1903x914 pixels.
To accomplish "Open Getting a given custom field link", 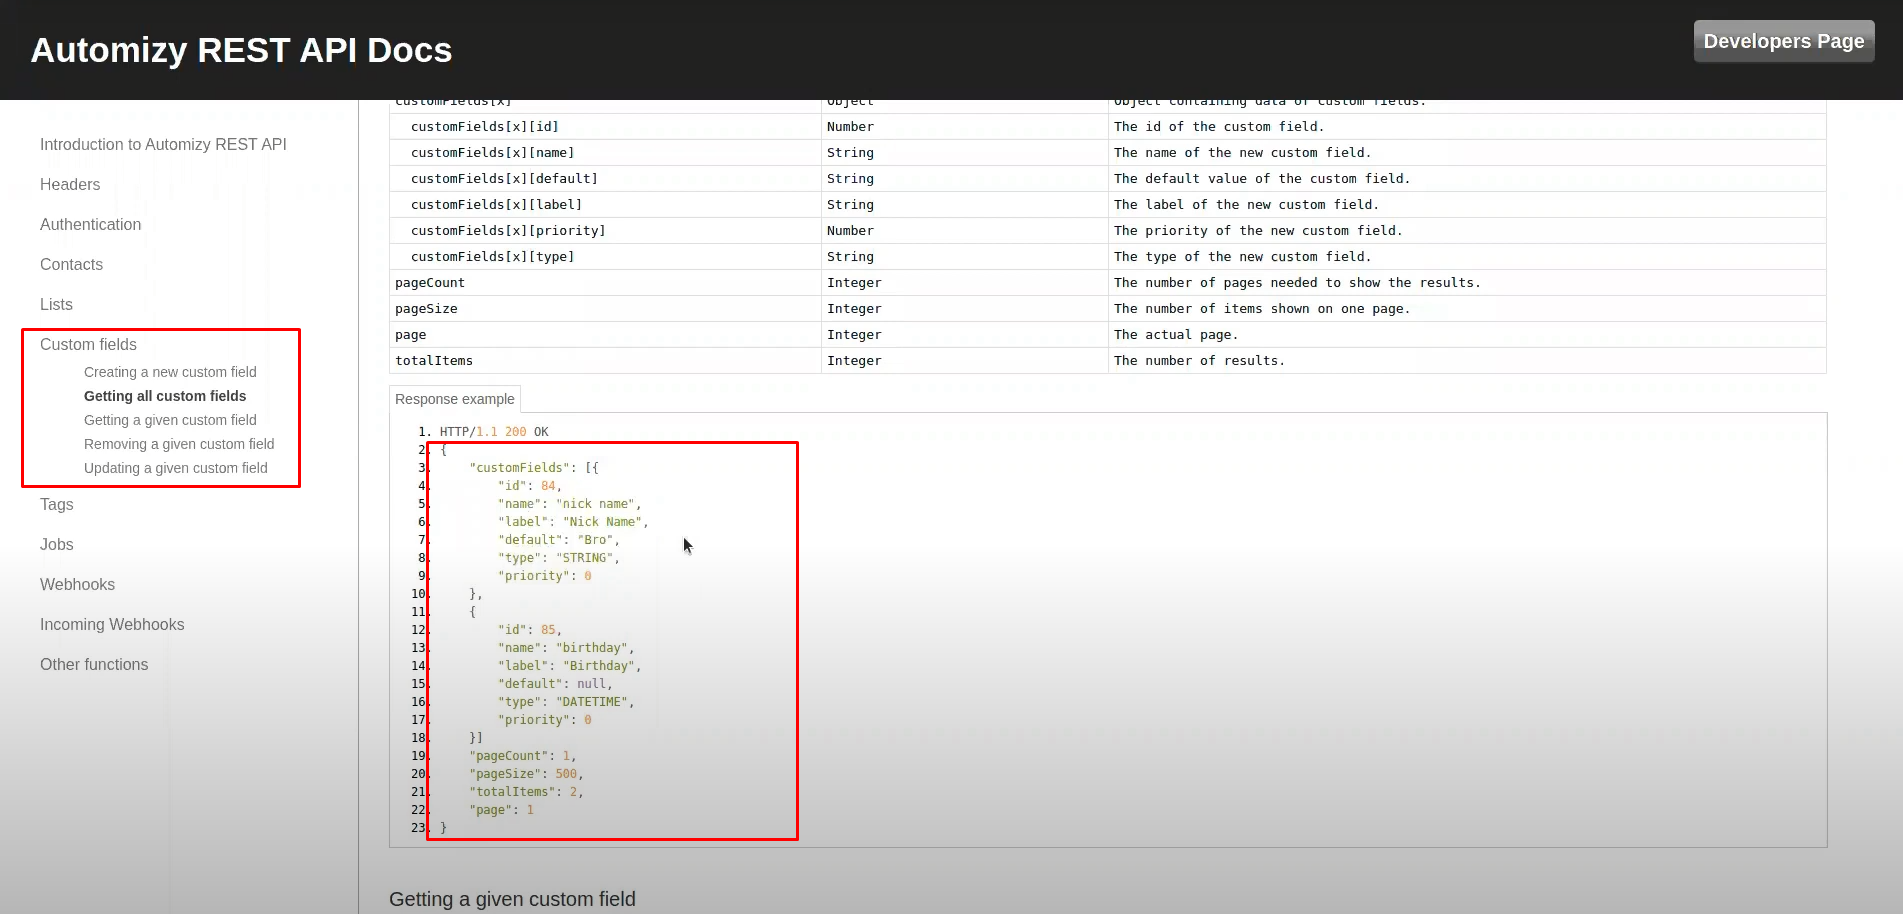I will click(x=170, y=420).
